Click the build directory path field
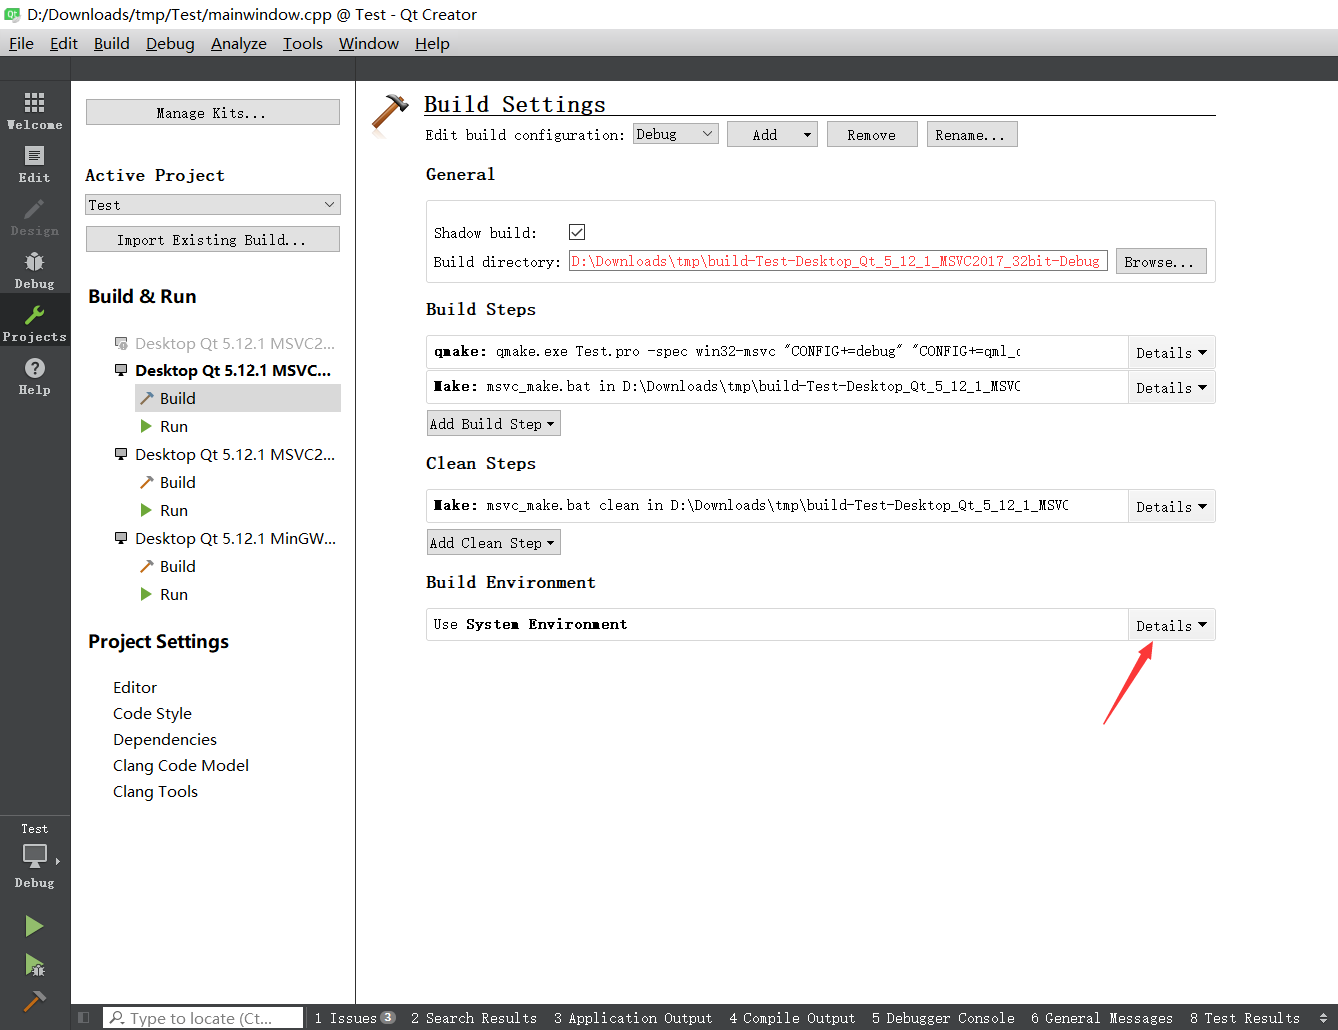 point(838,261)
